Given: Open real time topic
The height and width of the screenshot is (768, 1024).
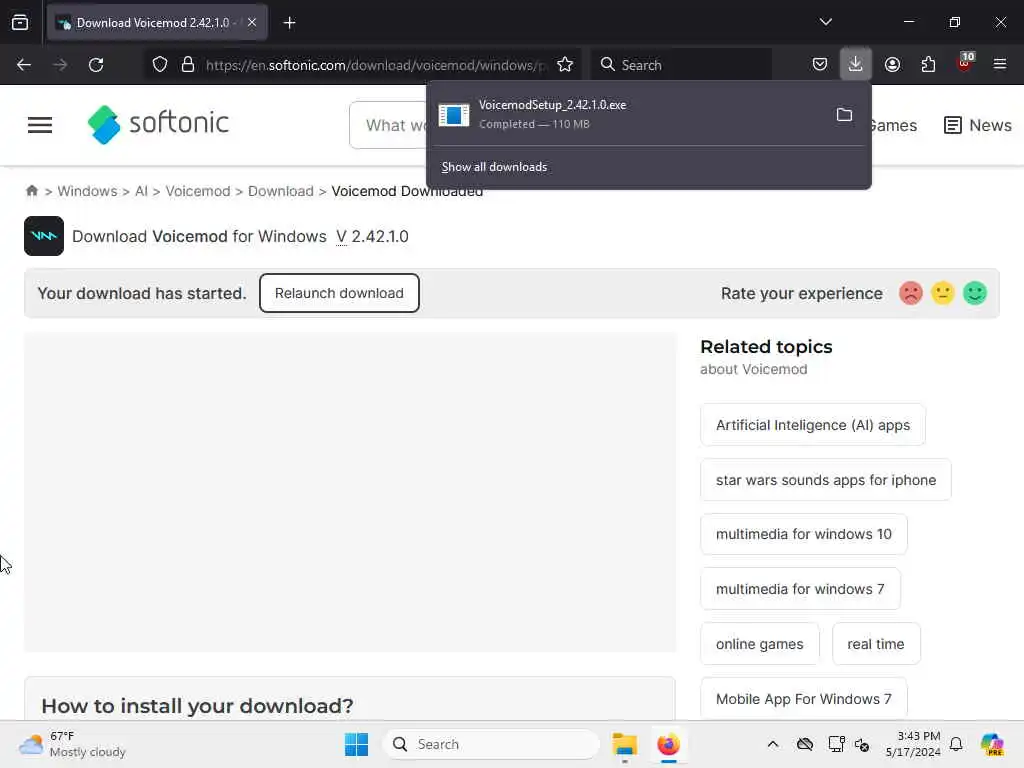Looking at the screenshot, I should (876, 644).
